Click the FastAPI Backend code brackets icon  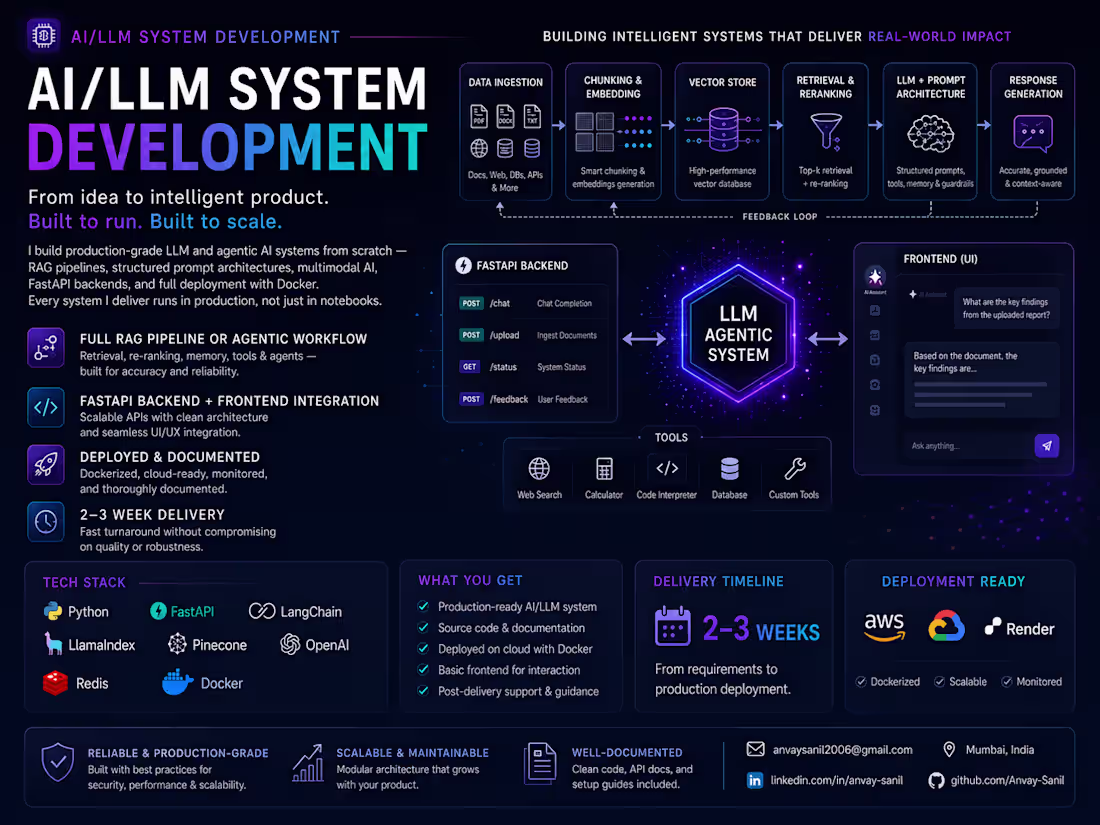click(46, 407)
